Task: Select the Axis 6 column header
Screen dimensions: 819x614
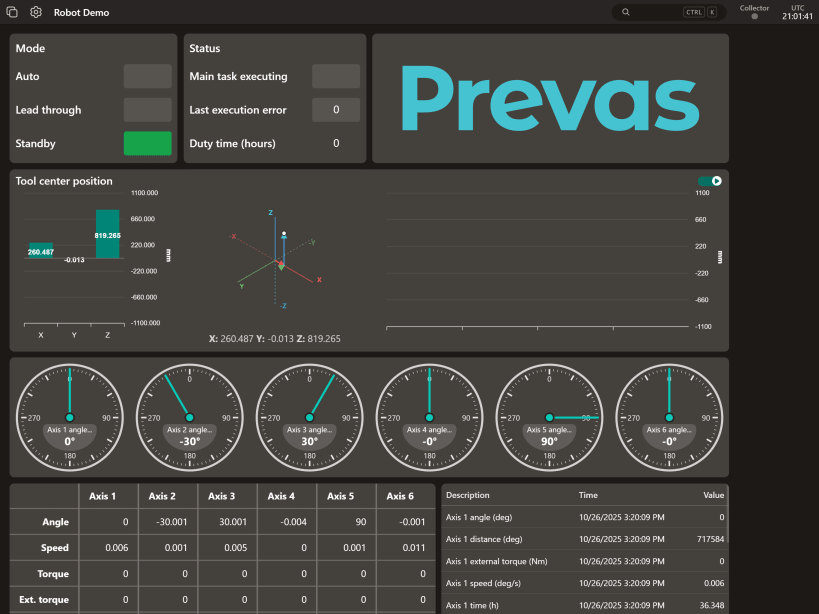Action: point(406,496)
